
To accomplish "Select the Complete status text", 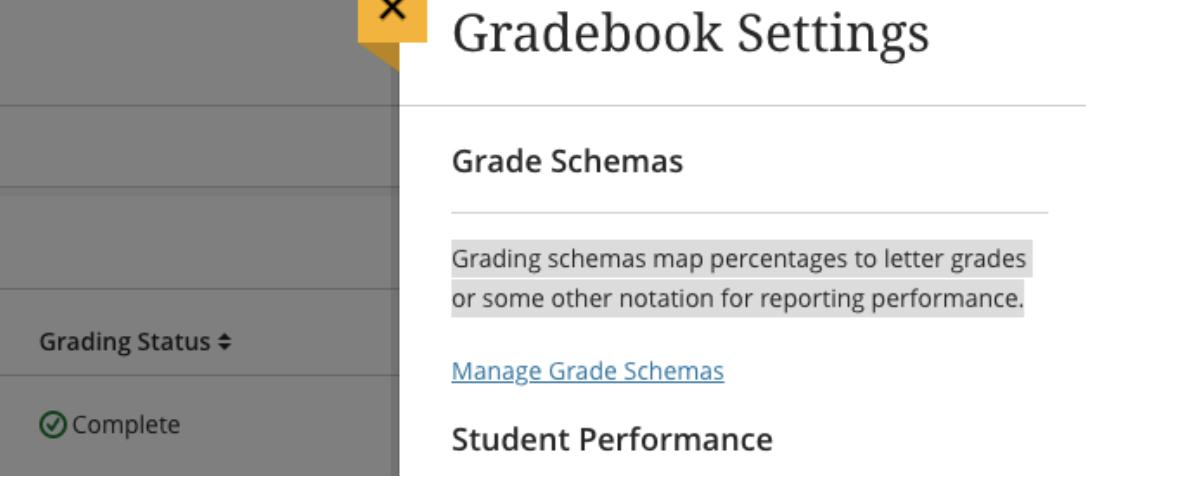I will 126,425.
